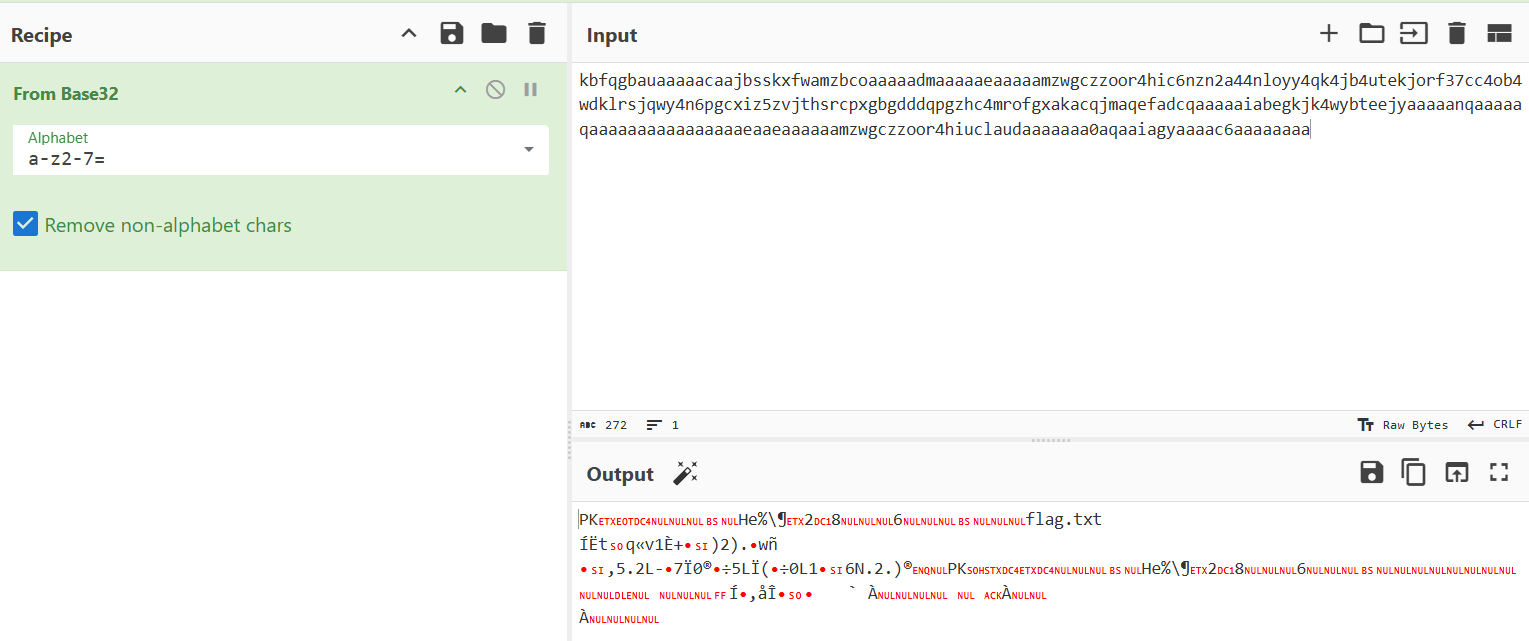Load a recipe via the folder icon
The height and width of the screenshot is (641, 1529).
pyautogui.click(x=494, y=34)
